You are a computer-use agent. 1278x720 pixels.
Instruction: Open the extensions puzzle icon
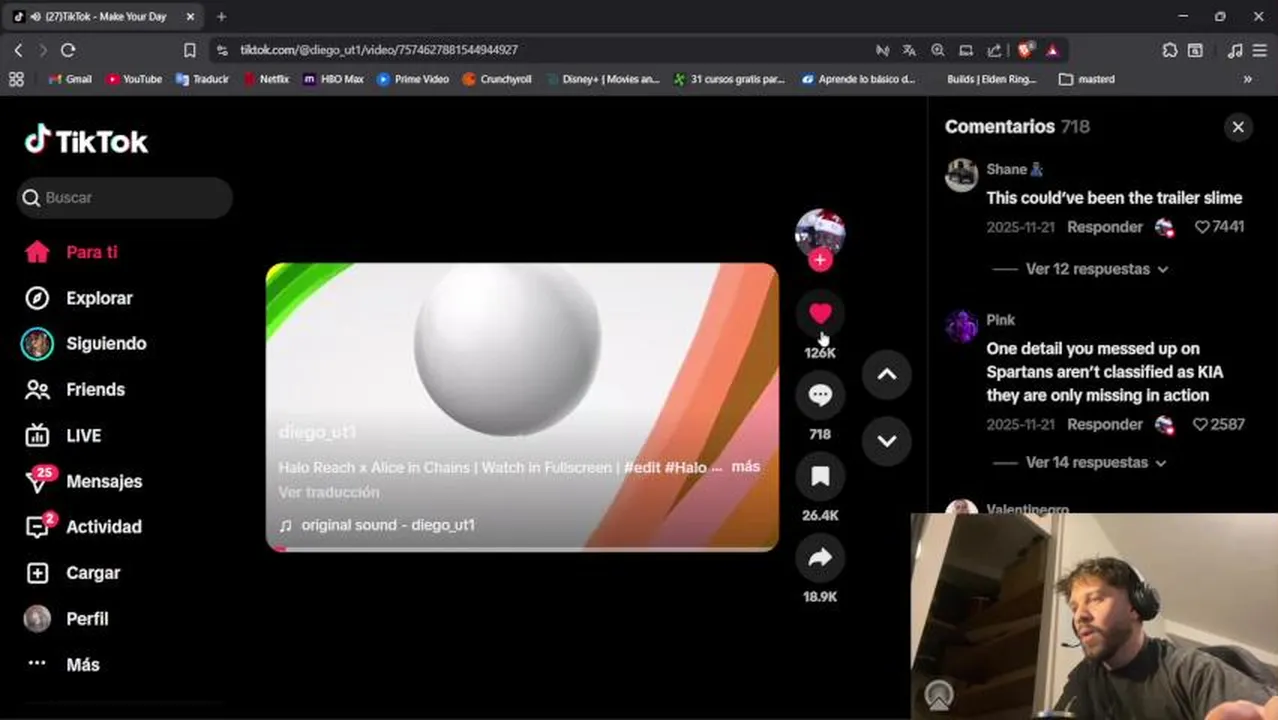point(1170,50)
